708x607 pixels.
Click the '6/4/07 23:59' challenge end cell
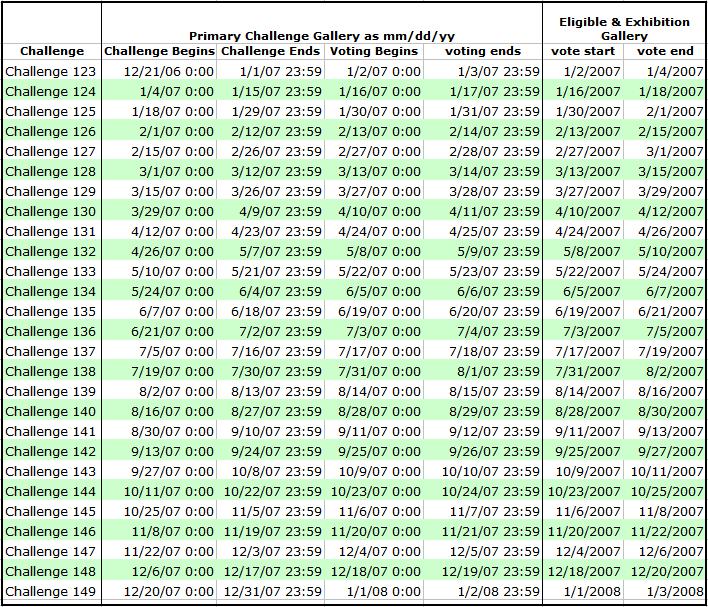[281, 291]
